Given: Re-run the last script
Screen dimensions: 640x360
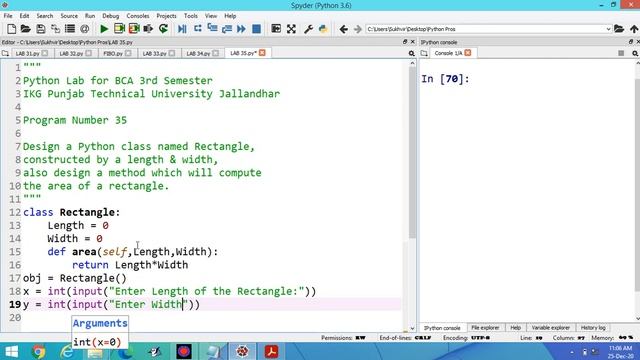Looking at the screenshot, I should (x=163, y=29).
